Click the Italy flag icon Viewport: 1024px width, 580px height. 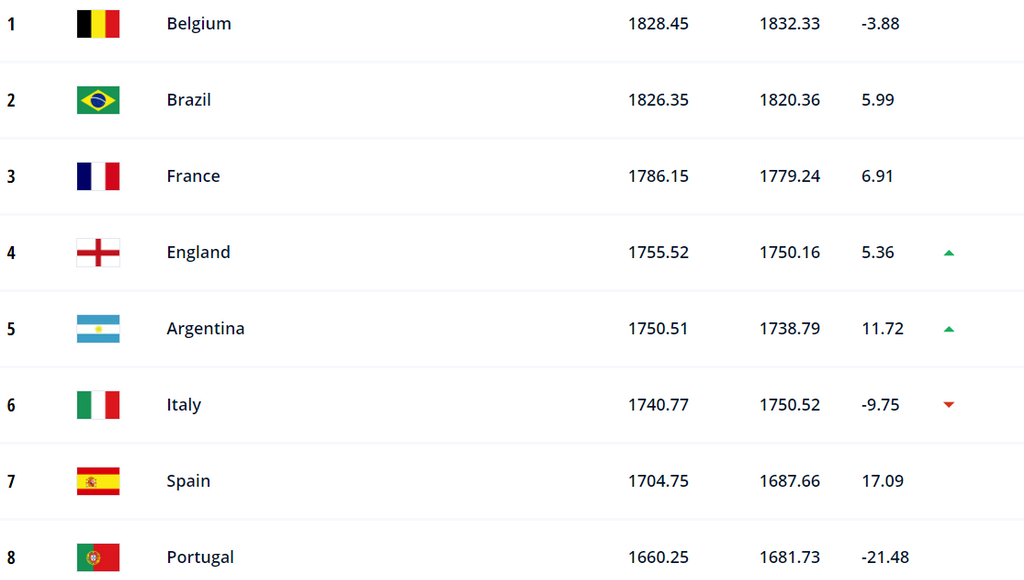click(98, 405)
